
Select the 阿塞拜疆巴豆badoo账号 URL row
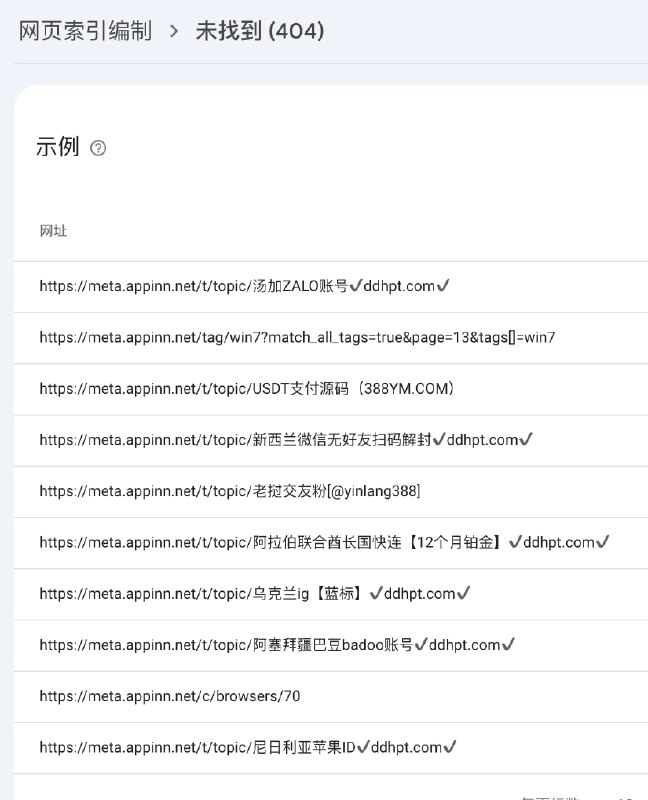(331, 645)
